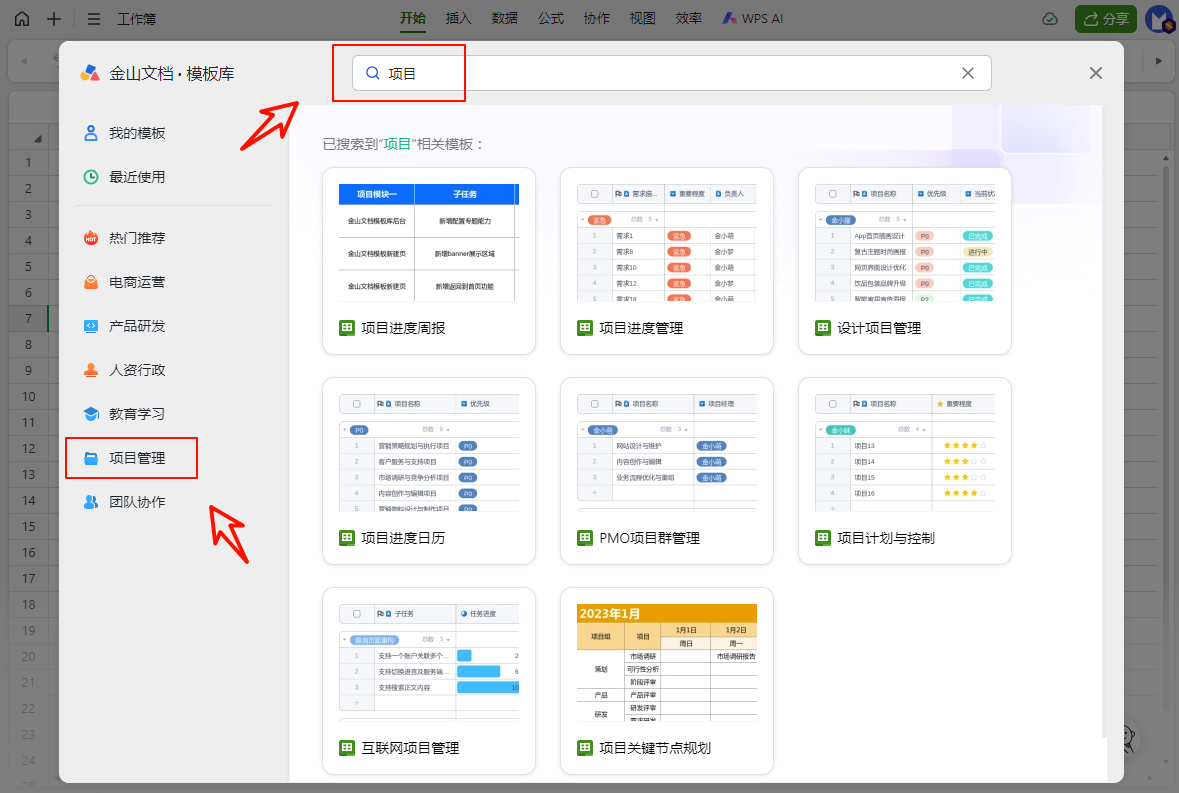Close the 模板库 template library dialog

1096,73
